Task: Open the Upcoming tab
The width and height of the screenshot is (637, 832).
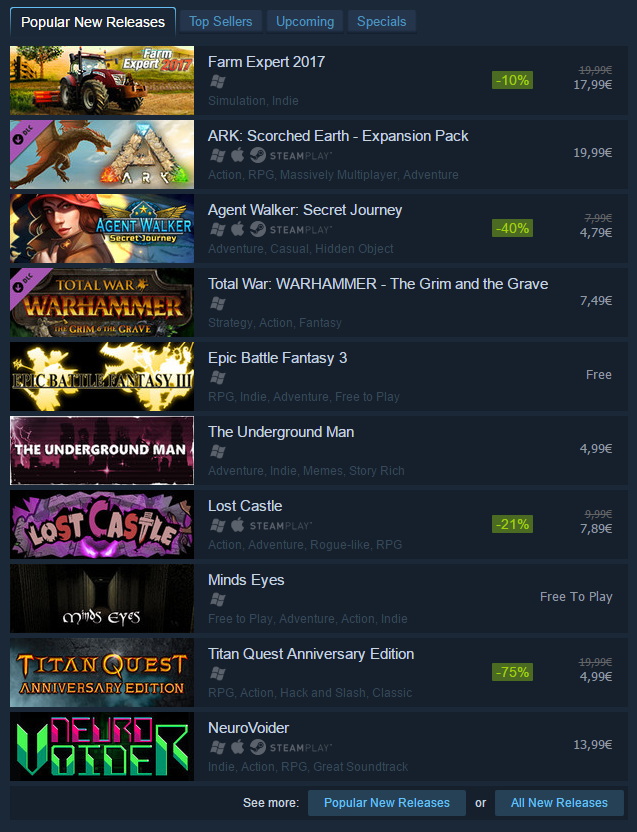Action: click(305, 22)
